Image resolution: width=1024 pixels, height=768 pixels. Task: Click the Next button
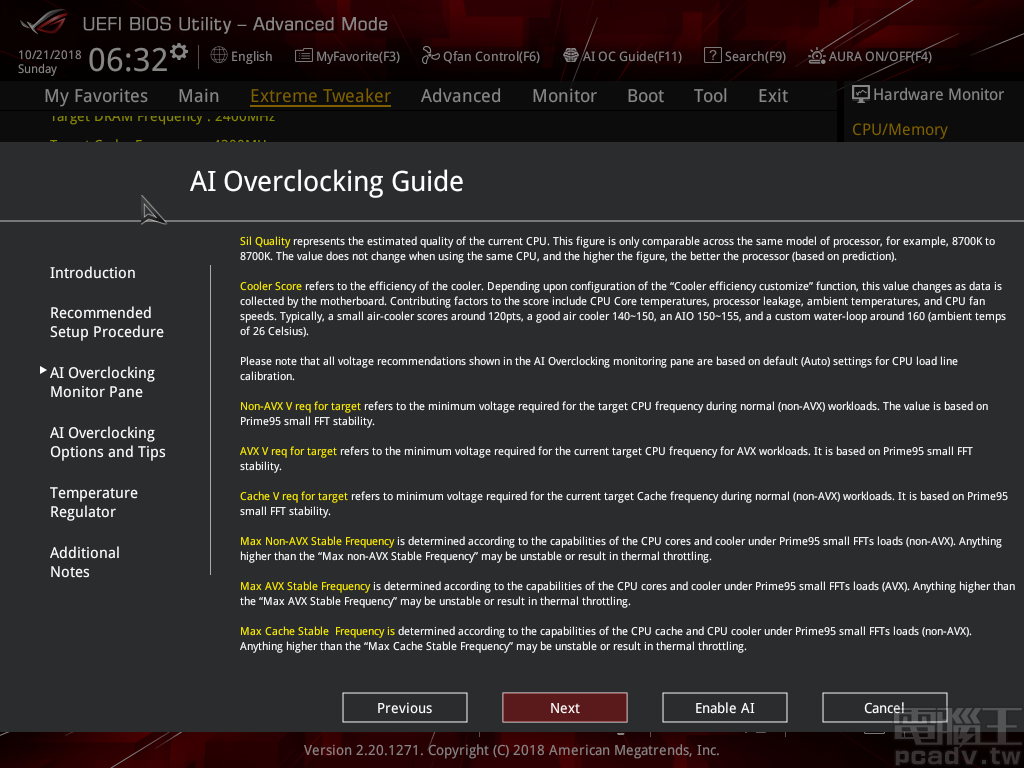click(x=565, y=708)
